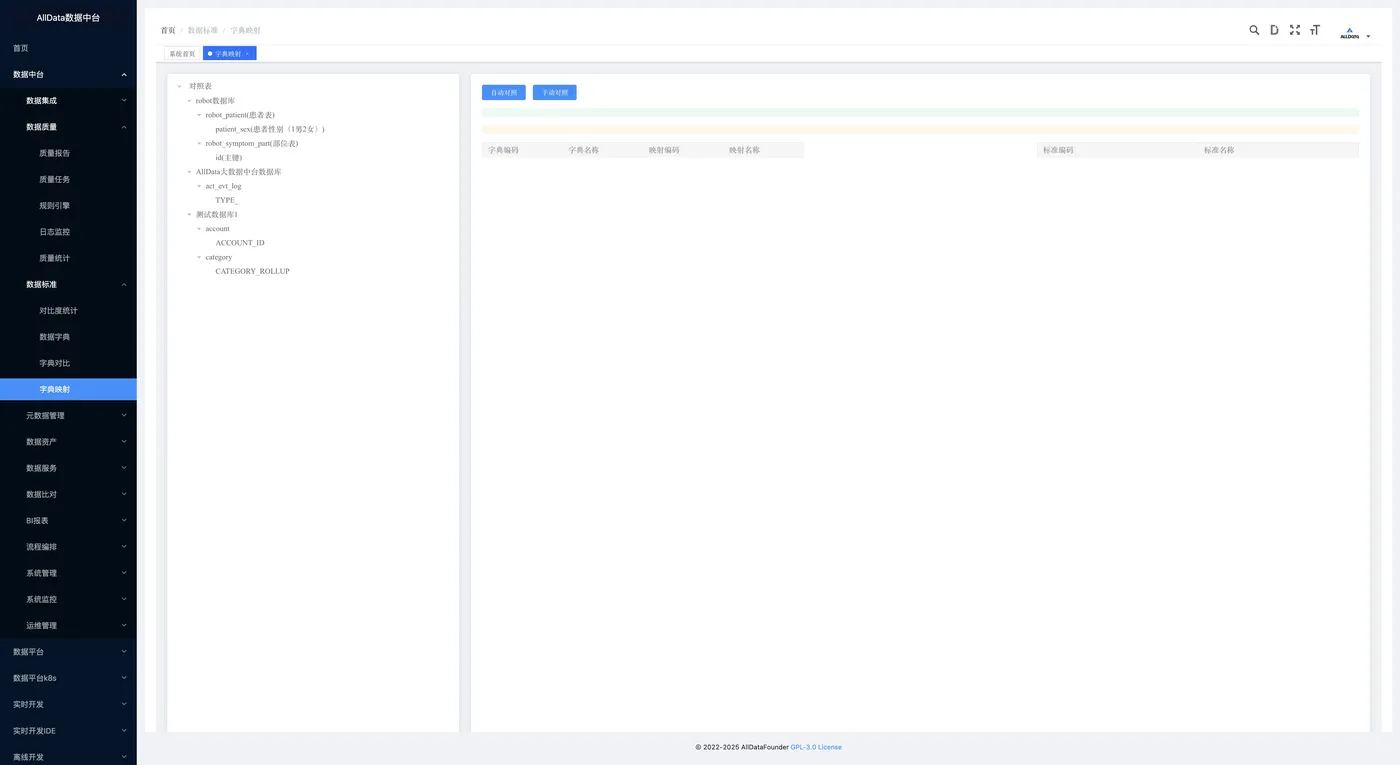Collapse the robot_symptom_part(部位表) tree arrow
The width and height of the screenshot is (1400, 765).
point(199,144)
